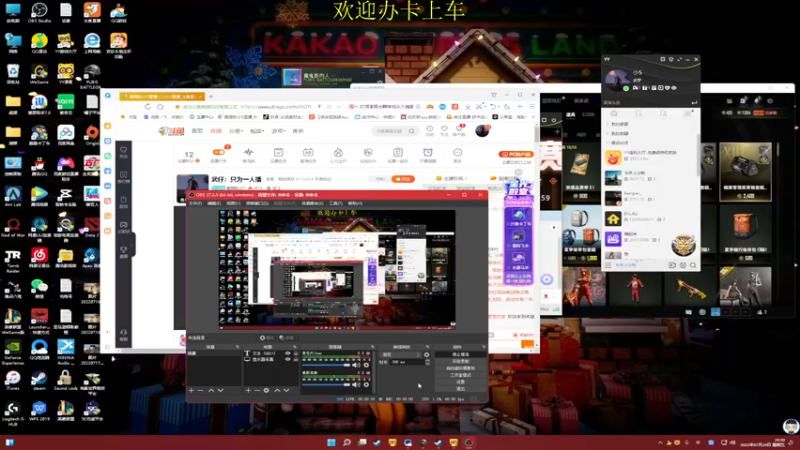Click 开始录制 to start recording in OBS
800x450 pixels.
(x=461, y=361)
